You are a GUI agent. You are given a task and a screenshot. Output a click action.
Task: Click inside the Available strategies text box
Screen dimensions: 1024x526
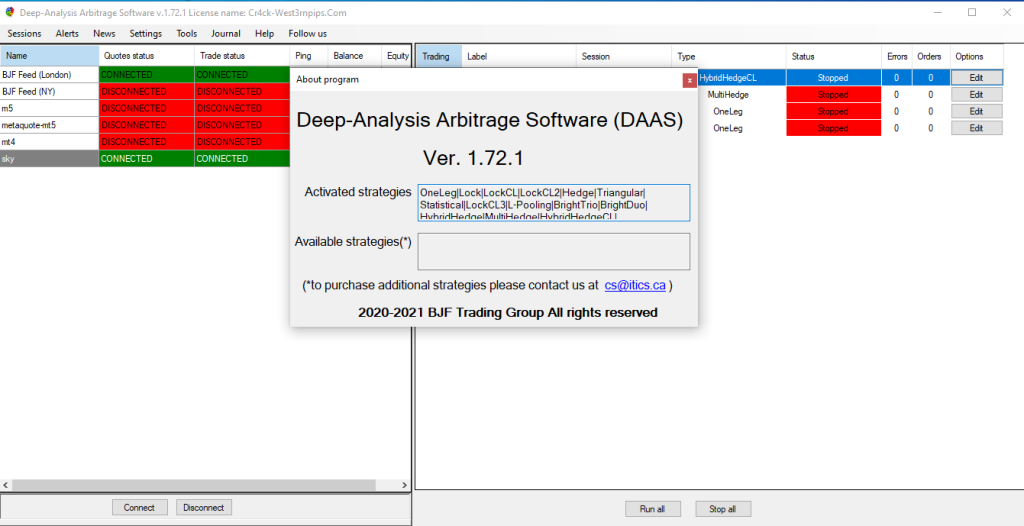(554, 252)
